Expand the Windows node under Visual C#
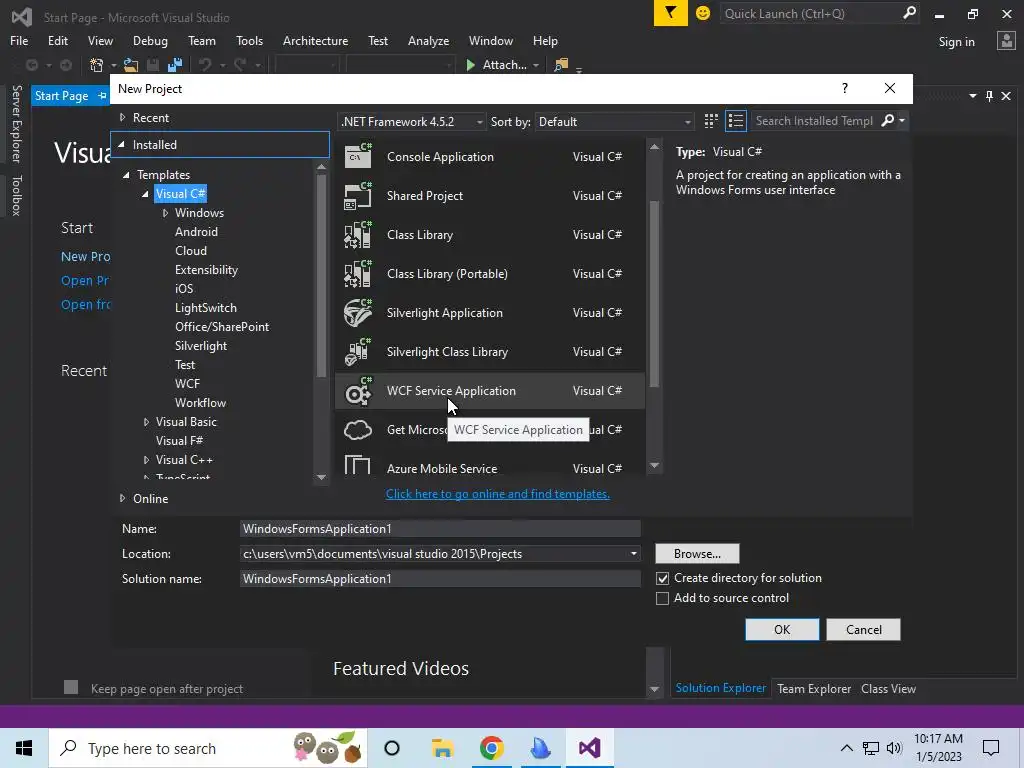 pos(165,213)
